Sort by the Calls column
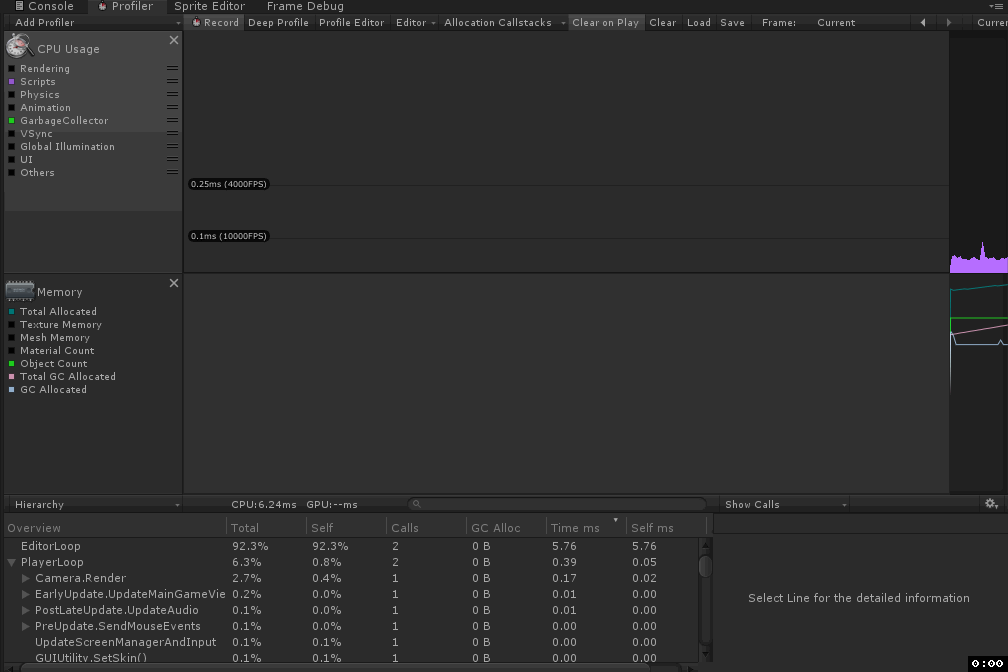1008x672 pixels. coord(426,527)
